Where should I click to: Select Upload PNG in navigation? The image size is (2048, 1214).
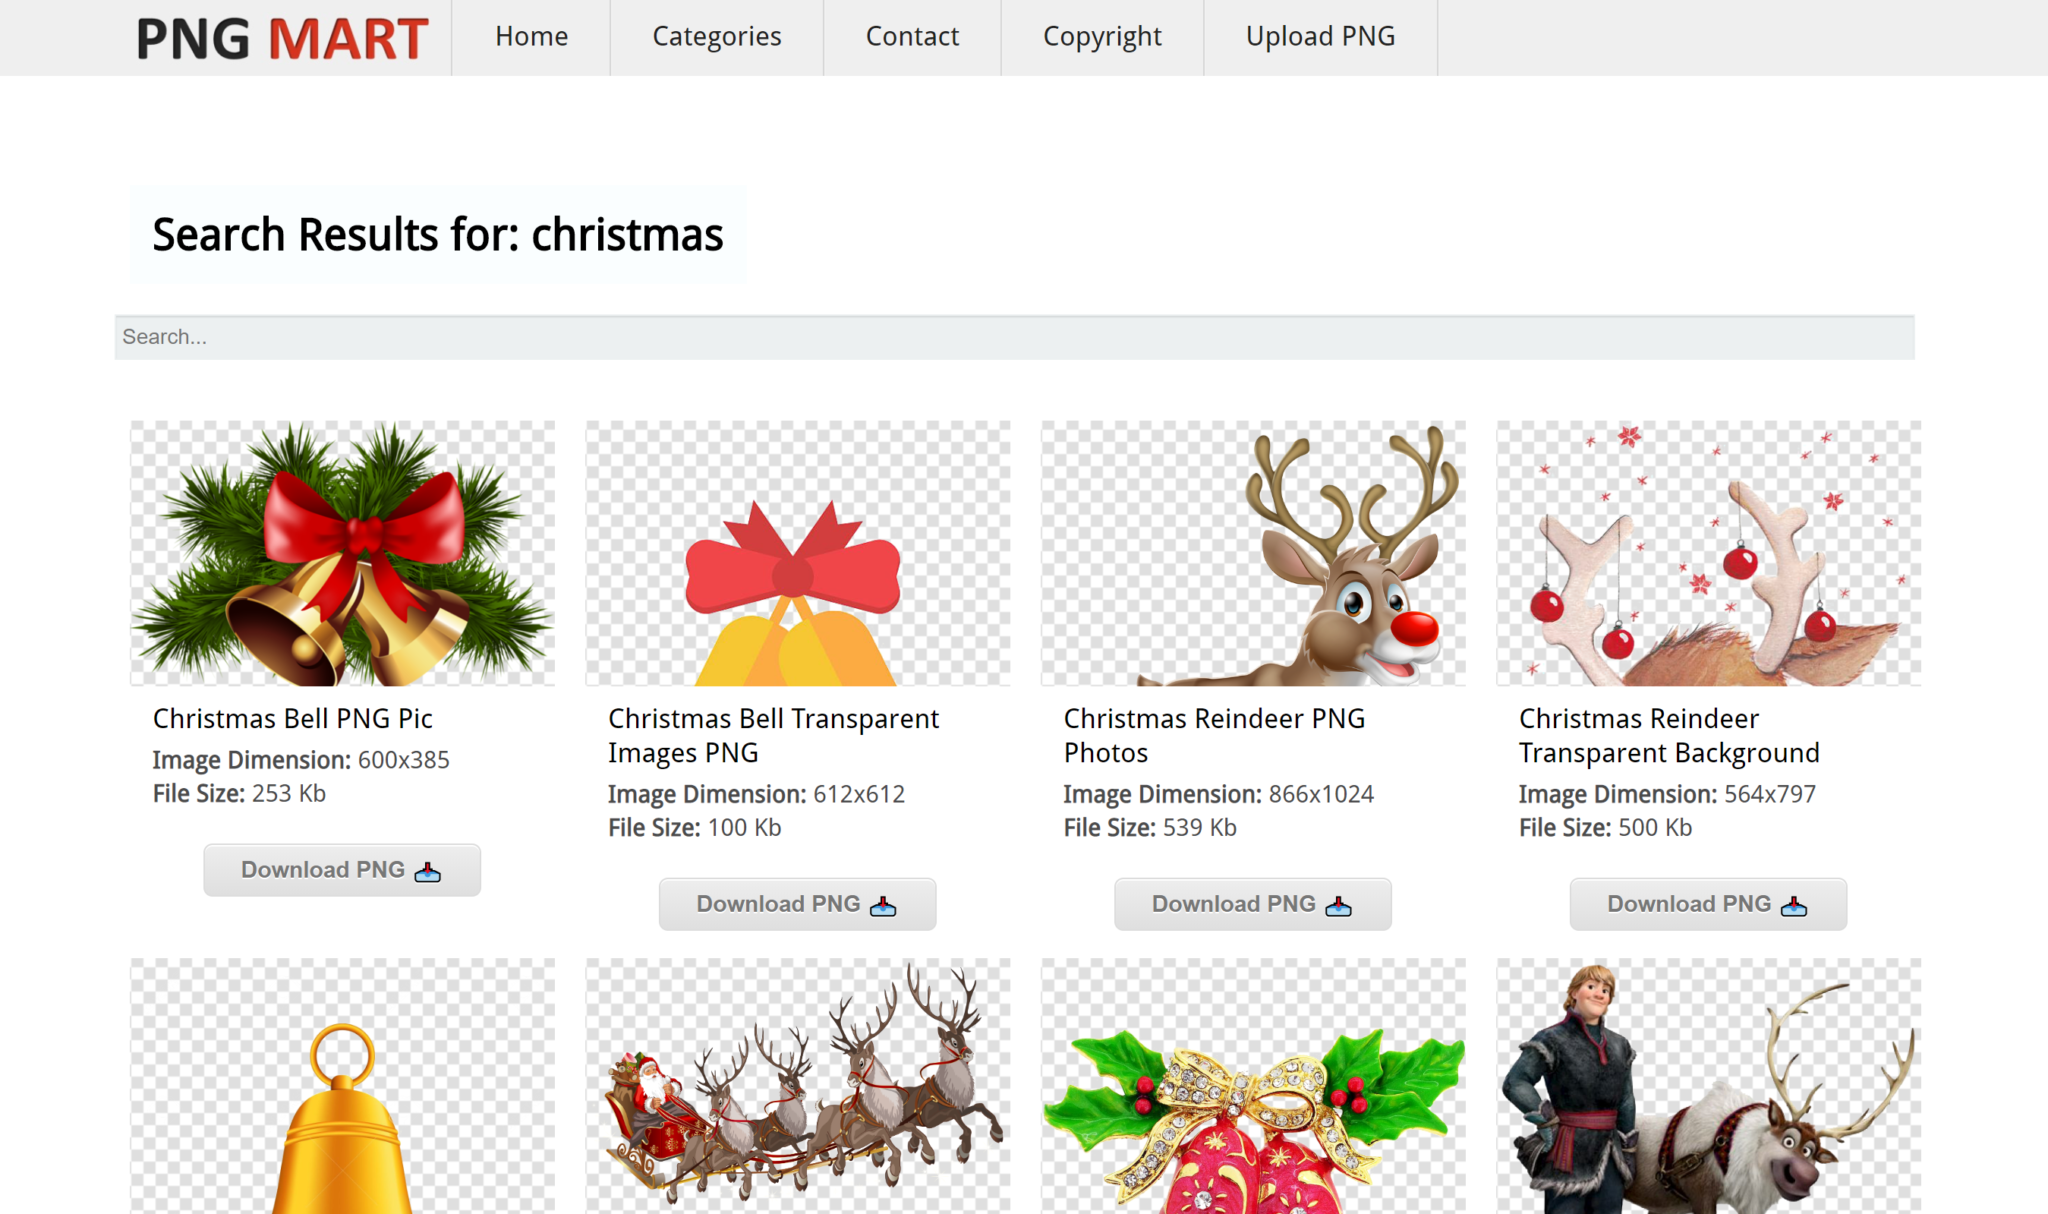pos(1320,37)
